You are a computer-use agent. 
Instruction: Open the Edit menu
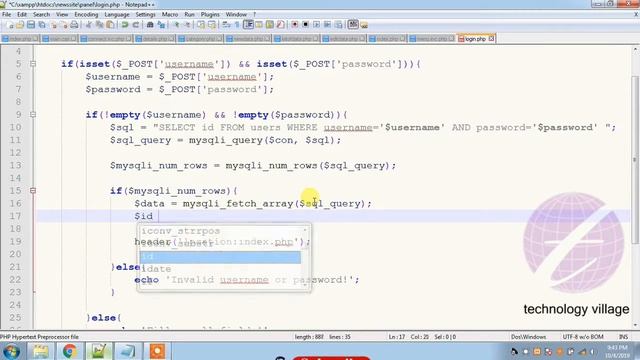22,14
